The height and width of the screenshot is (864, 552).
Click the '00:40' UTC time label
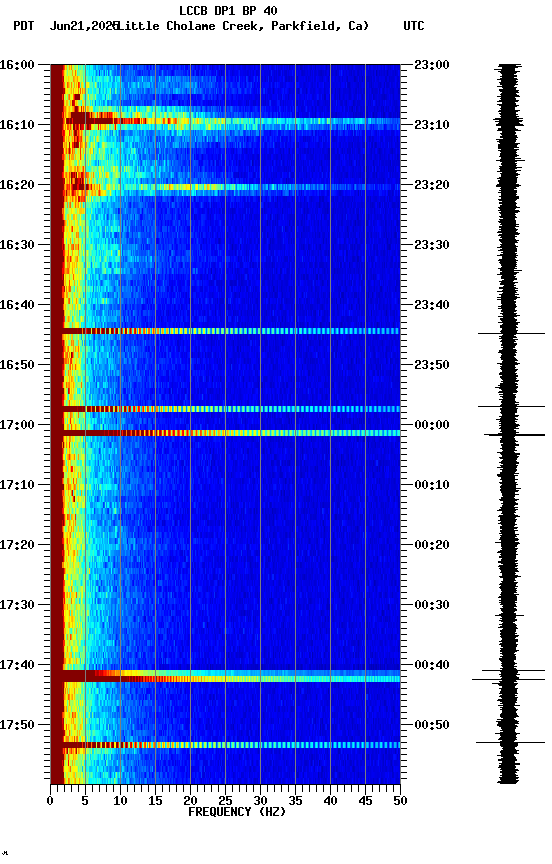(432, 666)
